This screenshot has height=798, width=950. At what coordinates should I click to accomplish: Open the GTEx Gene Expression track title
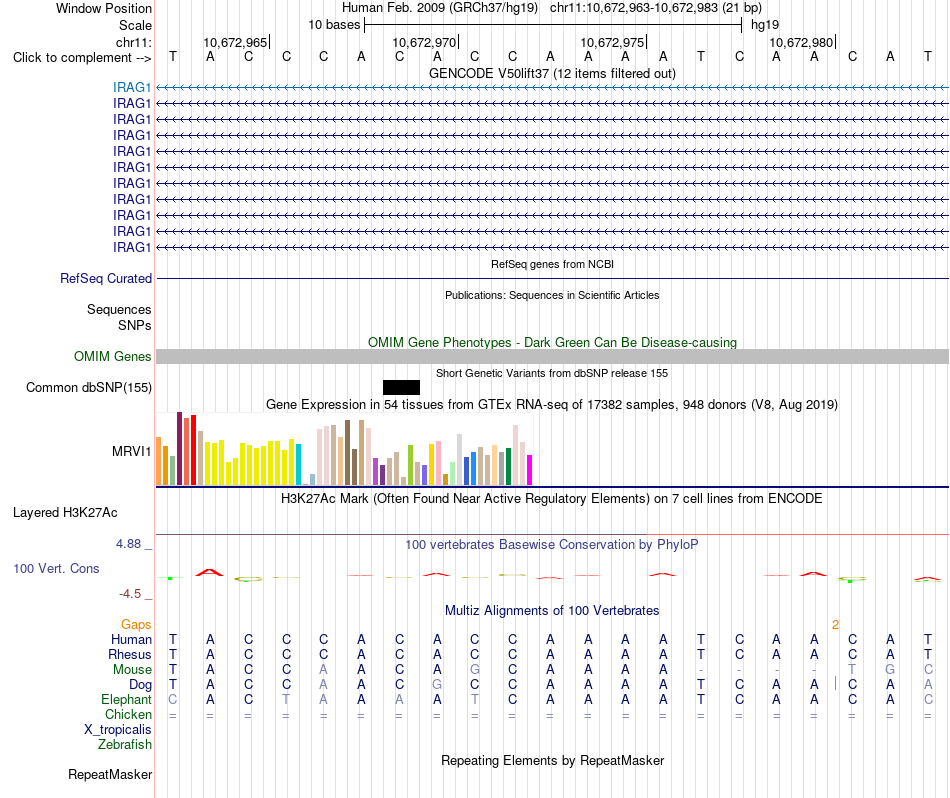coord(552,404)
